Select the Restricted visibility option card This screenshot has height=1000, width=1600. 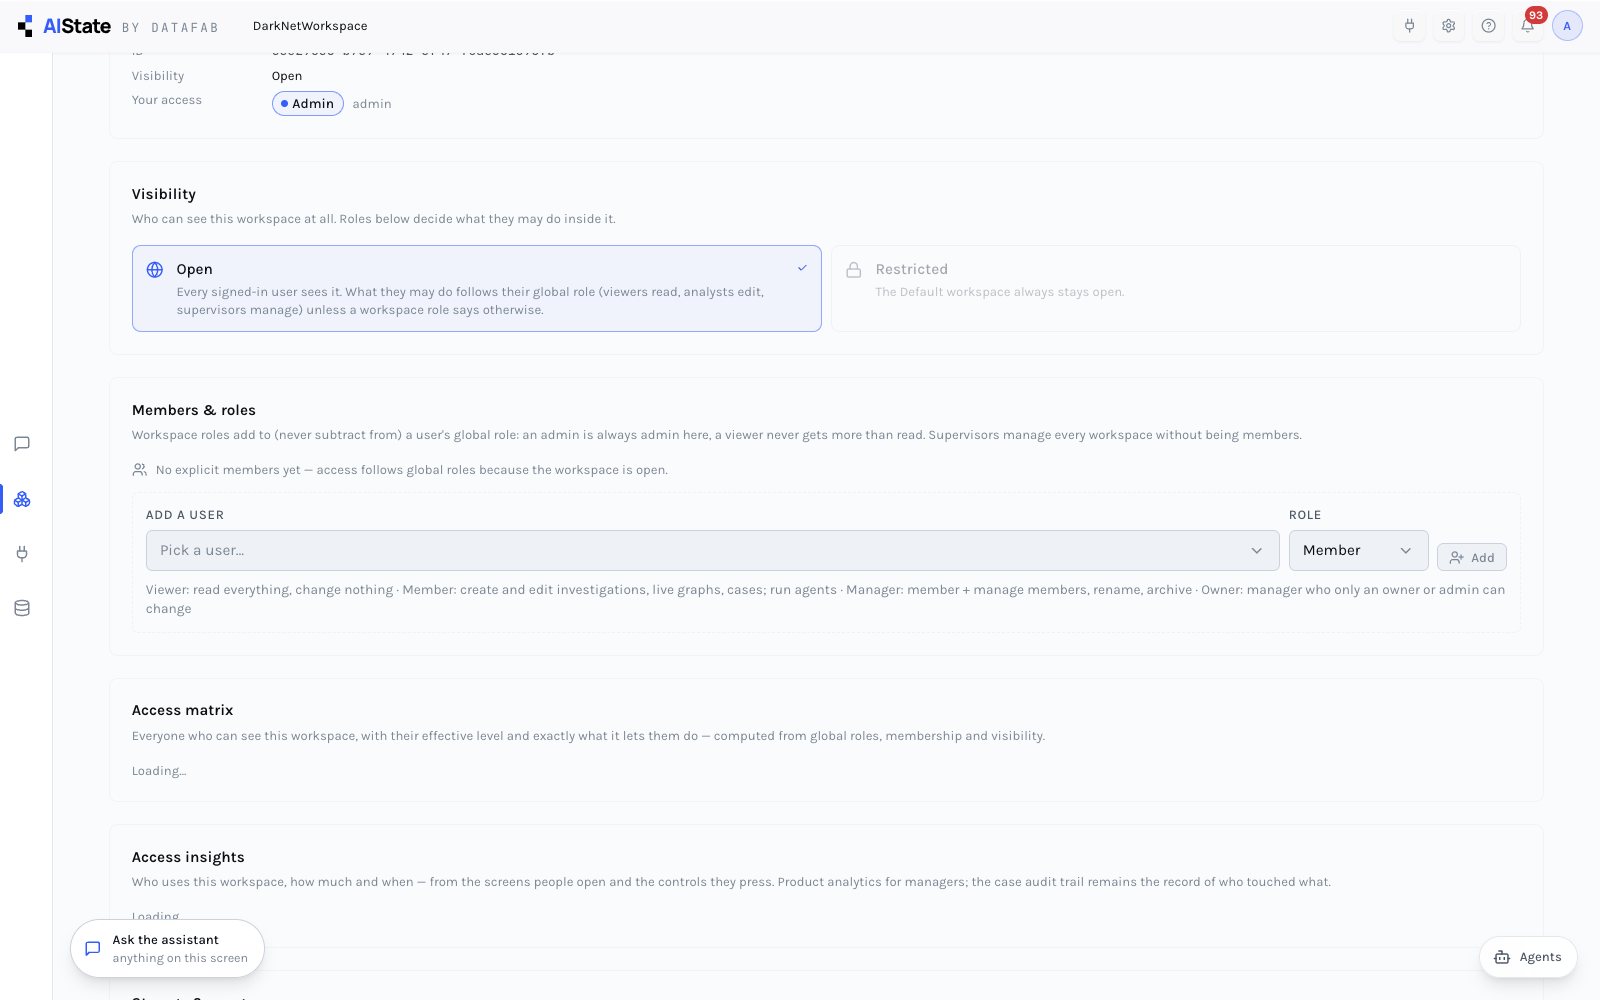[x=1176, y=288]
